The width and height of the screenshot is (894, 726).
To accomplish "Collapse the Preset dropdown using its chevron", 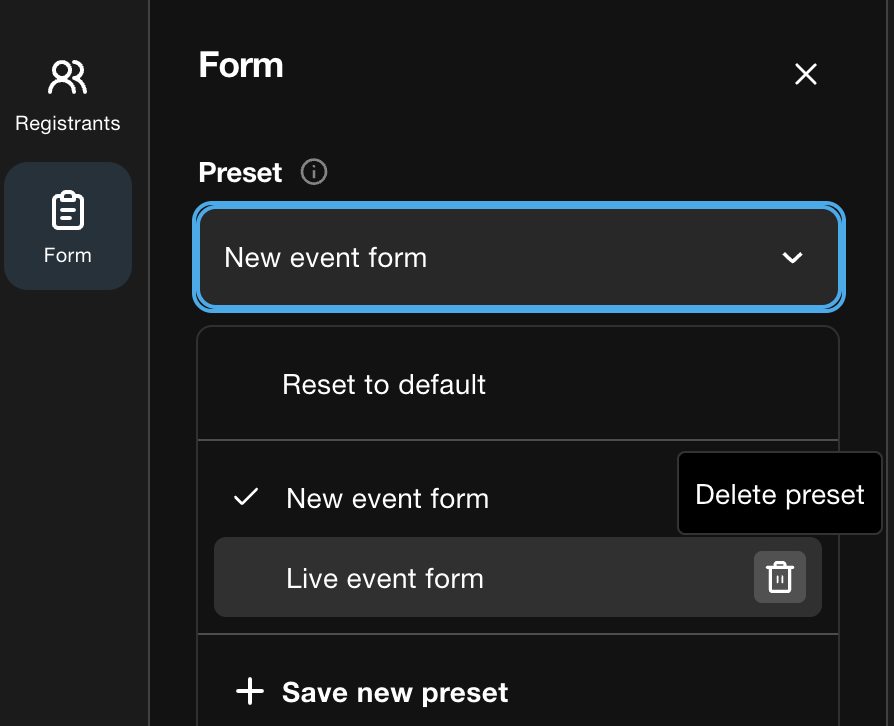I will click(792, 258).
